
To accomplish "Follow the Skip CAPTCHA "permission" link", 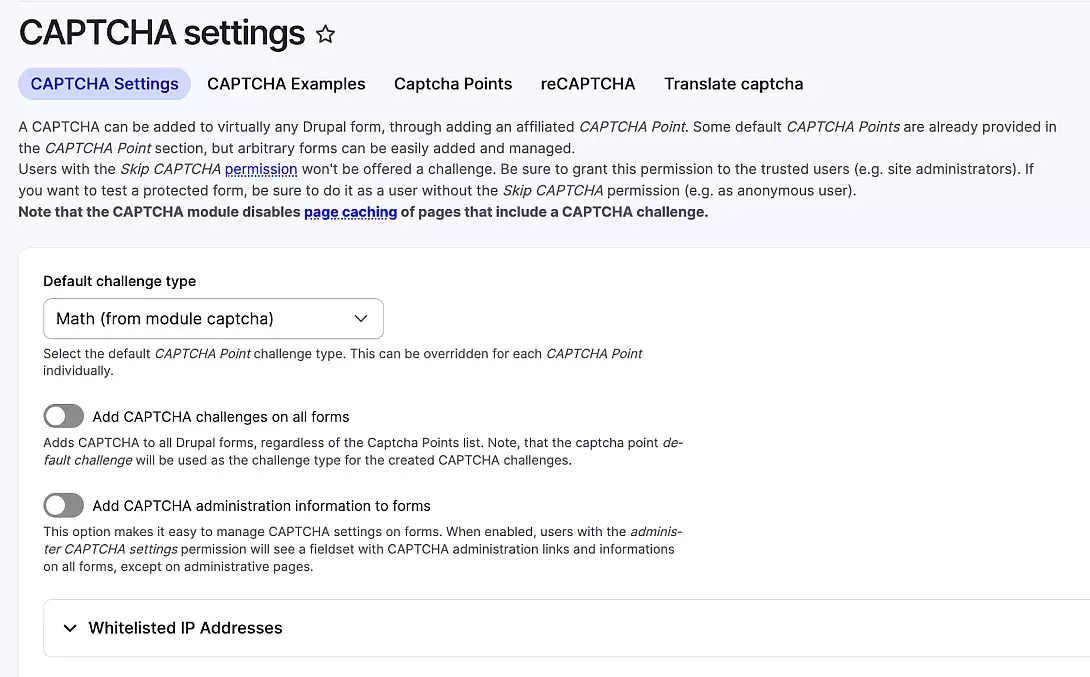I will click(261, 170).
